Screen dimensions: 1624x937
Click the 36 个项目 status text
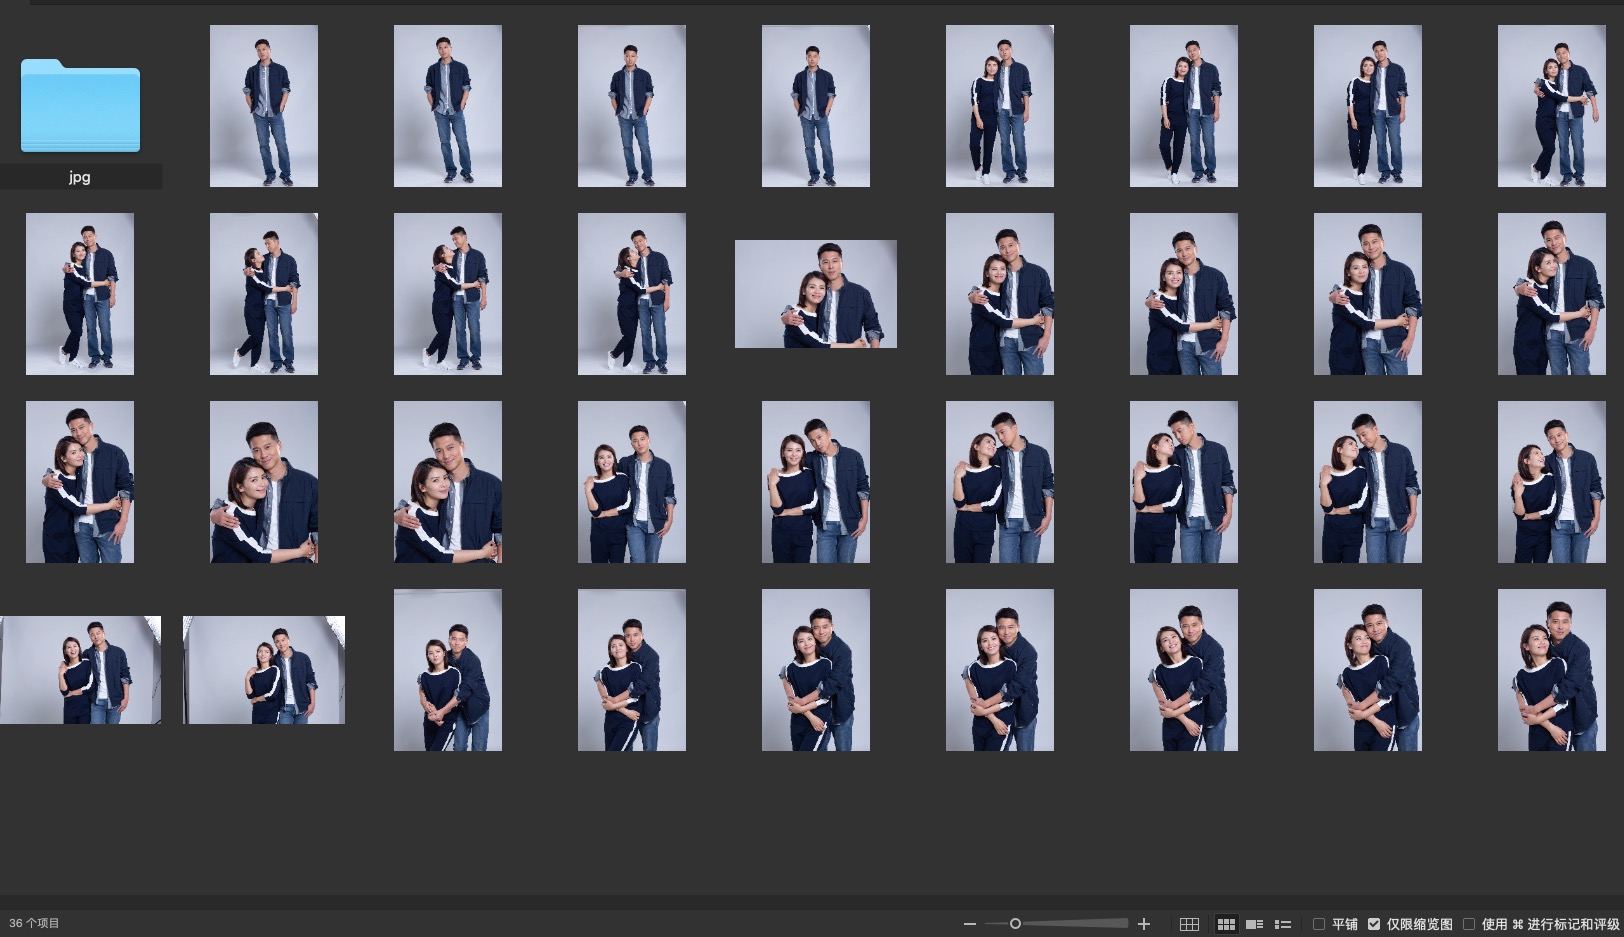click(x=34, y=923)
